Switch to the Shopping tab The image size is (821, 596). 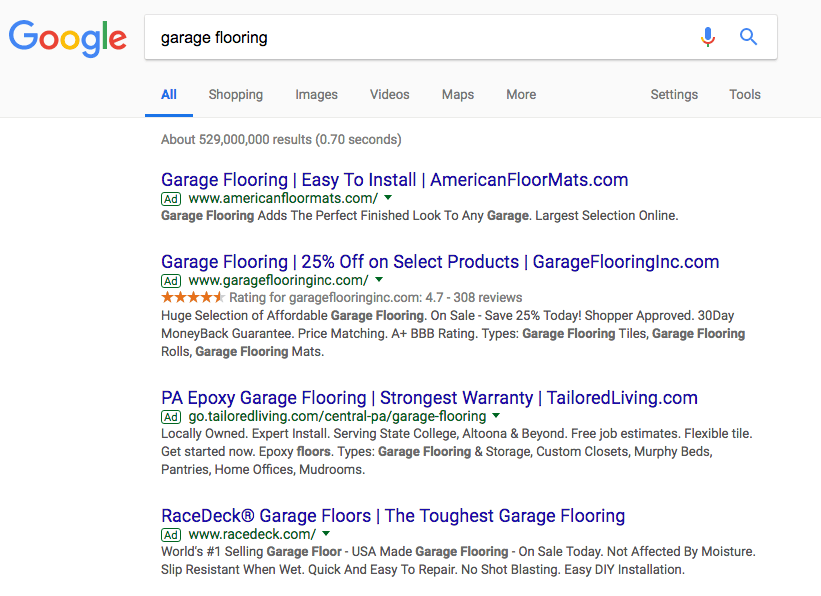[x=236, y=94]
